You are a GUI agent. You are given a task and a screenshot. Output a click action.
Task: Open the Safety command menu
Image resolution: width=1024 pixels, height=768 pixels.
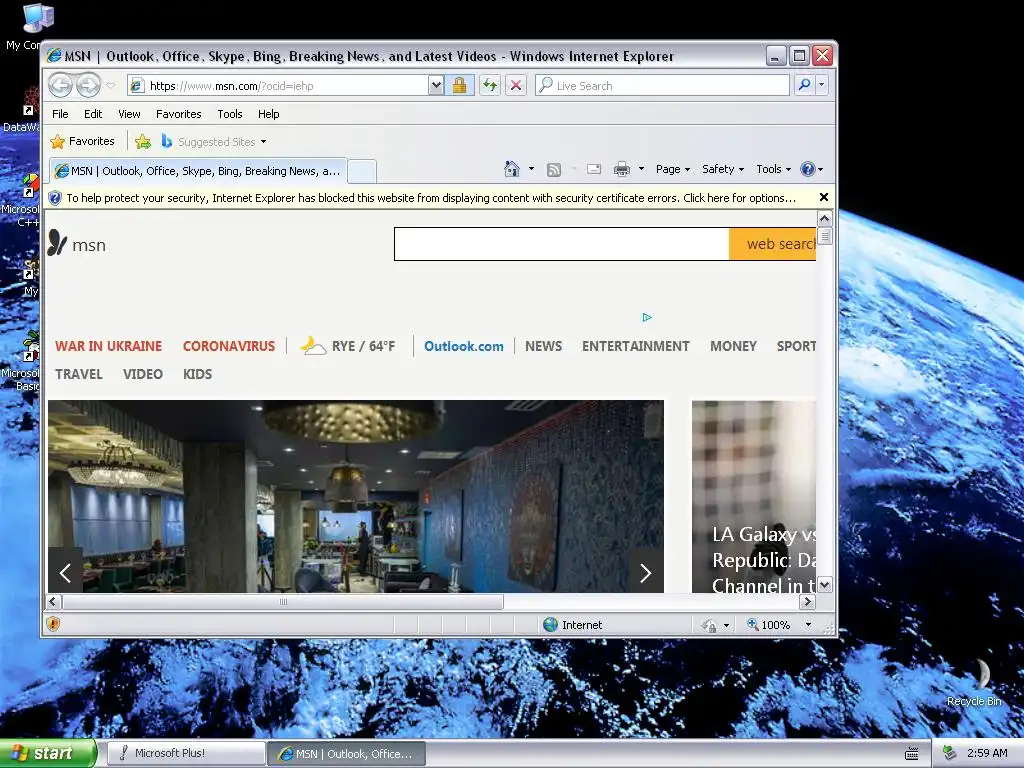click(723, 169)
